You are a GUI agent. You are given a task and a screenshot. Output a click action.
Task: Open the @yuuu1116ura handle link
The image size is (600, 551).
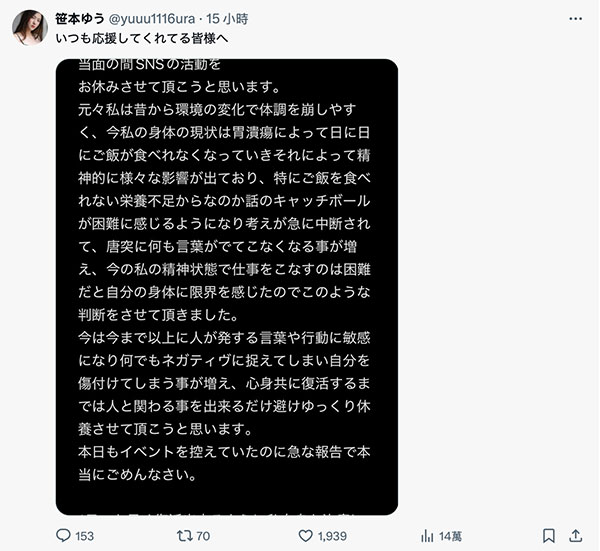click(x=160, y=18)
